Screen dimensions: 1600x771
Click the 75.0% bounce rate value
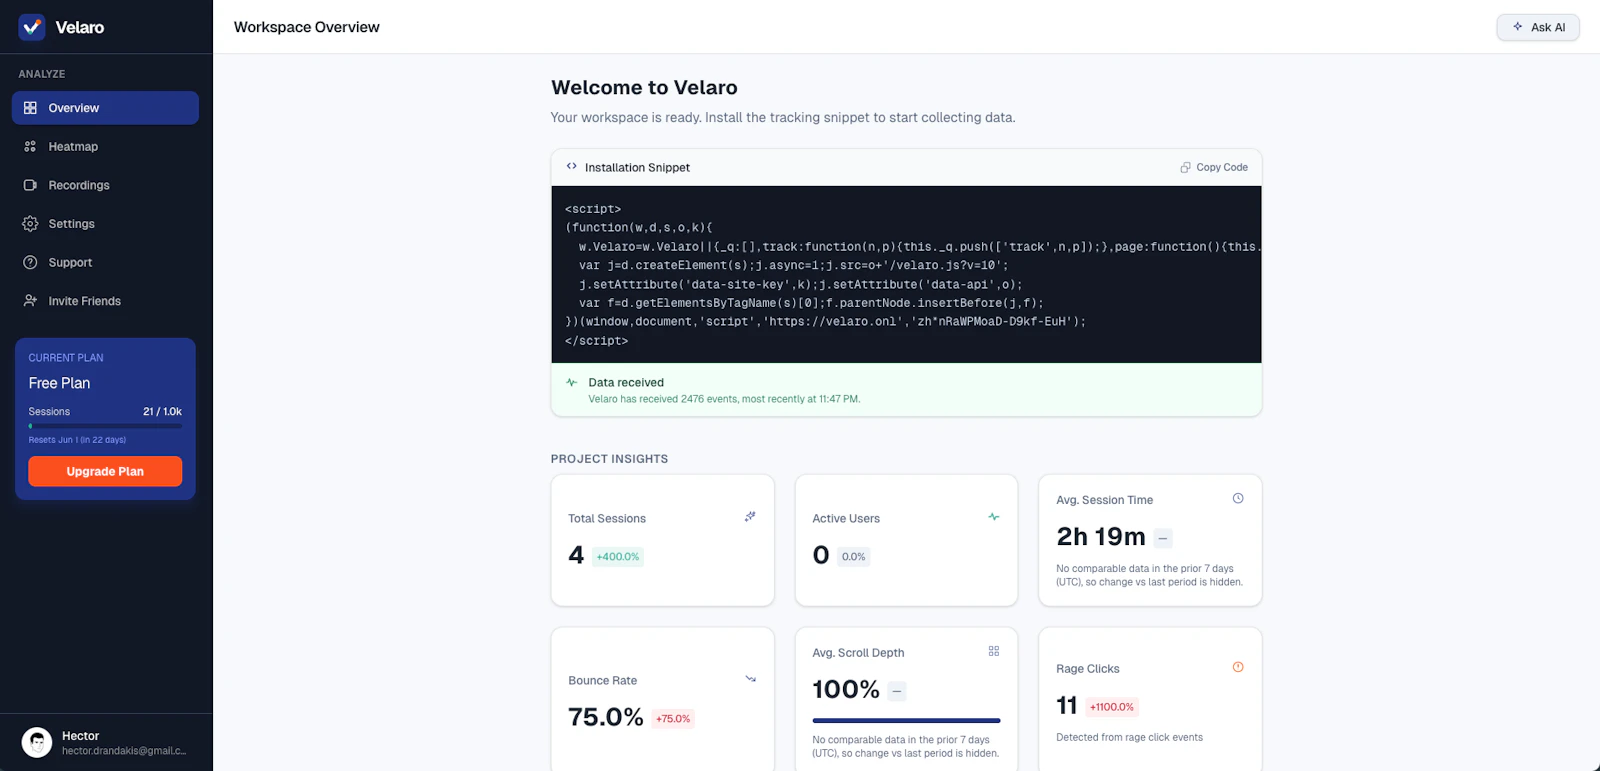click(x=606, y=717)
